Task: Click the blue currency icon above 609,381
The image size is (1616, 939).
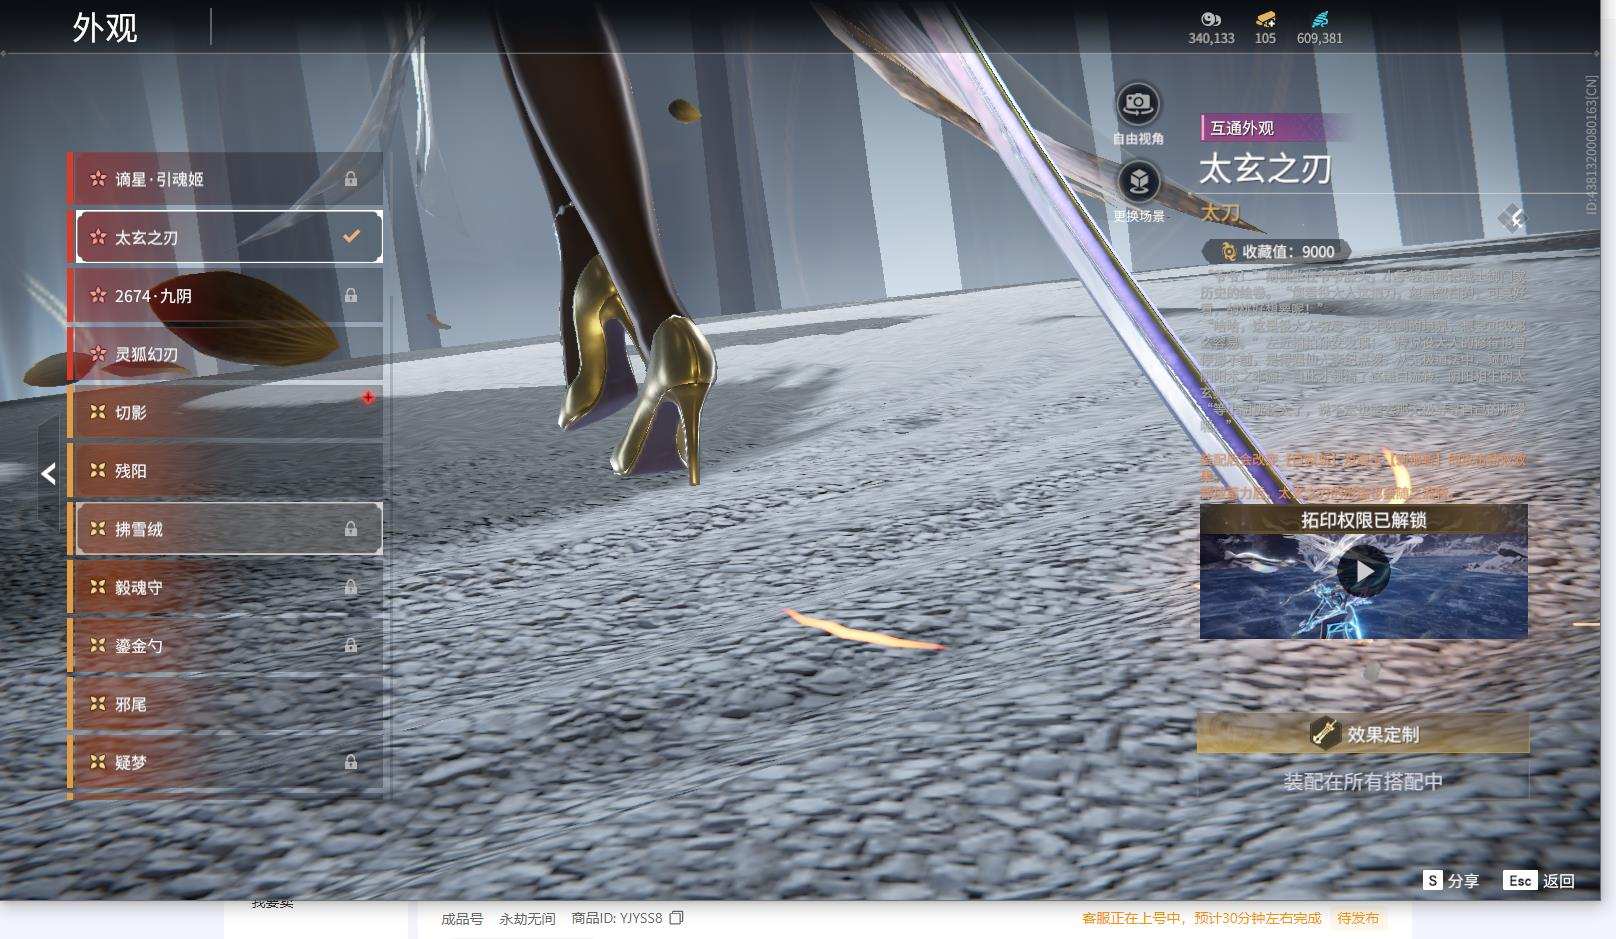Action: tap(1320, 19)
